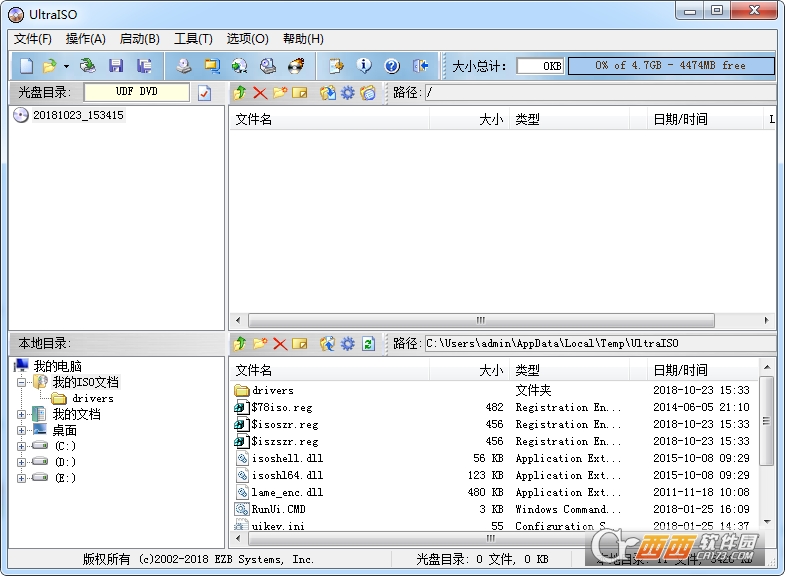
Task: Click the local pane gear Properties icon
Action: [348, 344]
